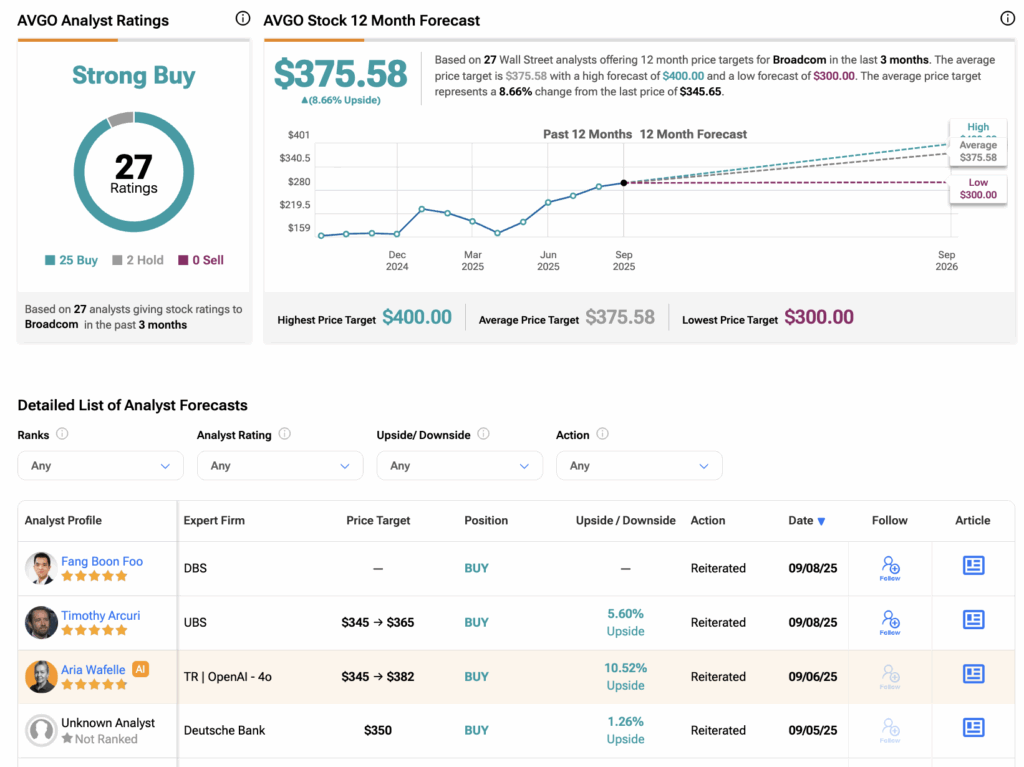Click info icon beside 12 Month Forecast title
This screenshot has height=767, width=1024.
1007,19
